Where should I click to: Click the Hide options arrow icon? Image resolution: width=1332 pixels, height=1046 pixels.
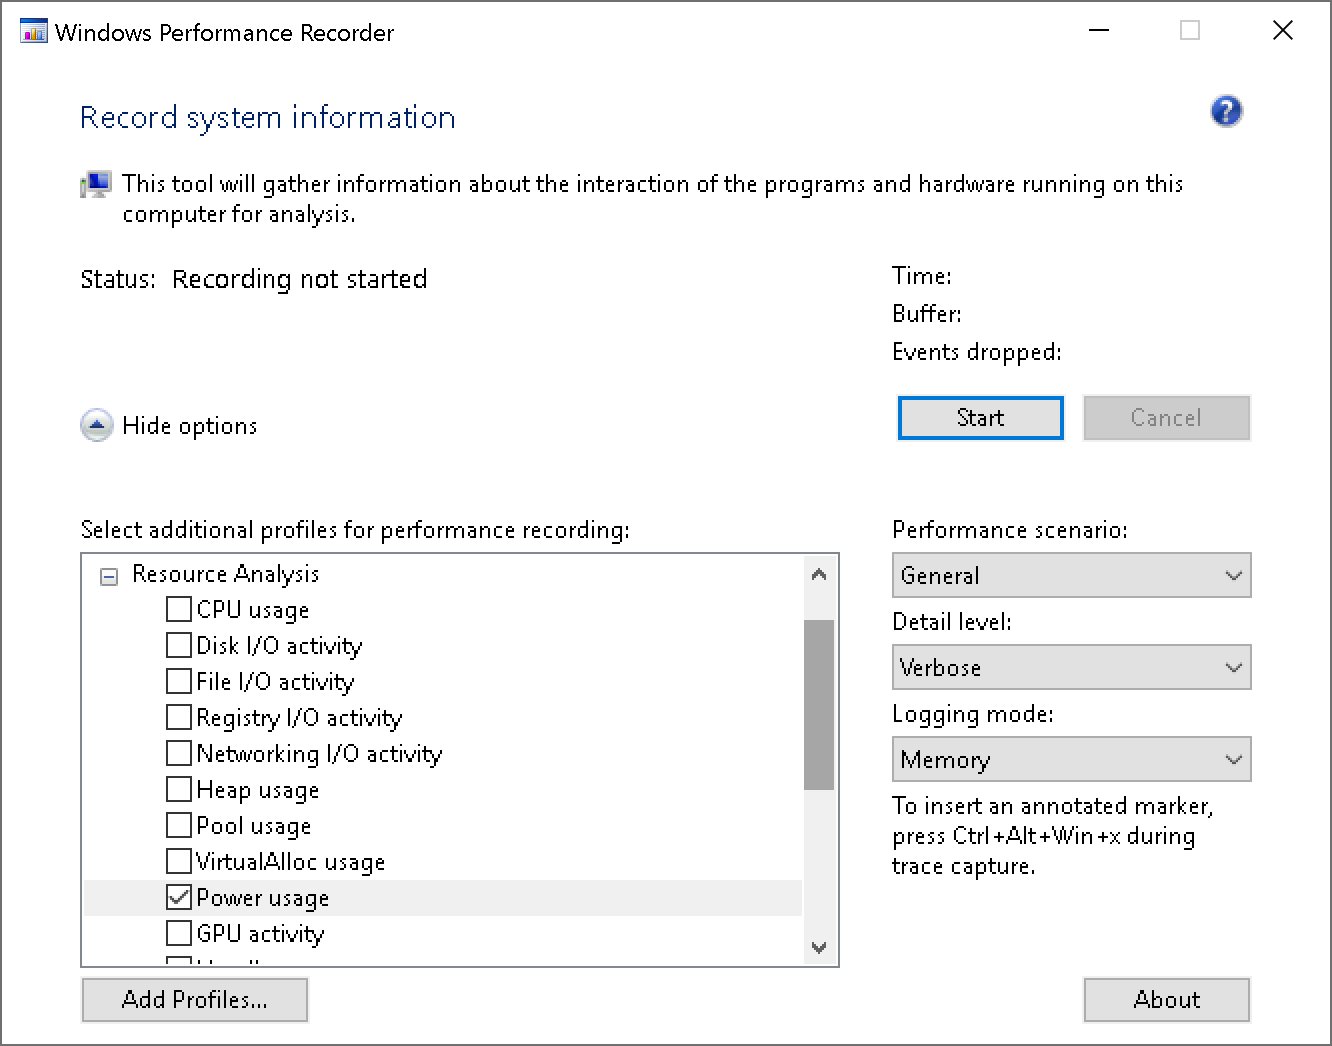96,426
